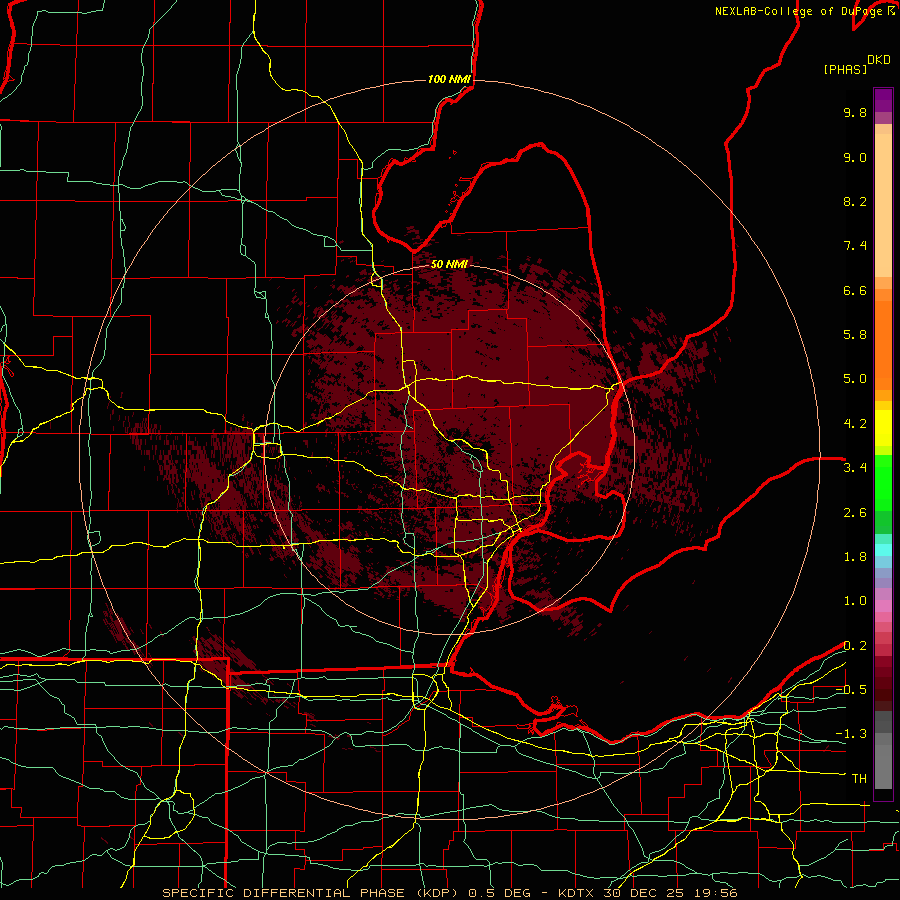900x900 pixels.
Task: Click the -1.3 scale value
Action: click(x=851, y=734)
